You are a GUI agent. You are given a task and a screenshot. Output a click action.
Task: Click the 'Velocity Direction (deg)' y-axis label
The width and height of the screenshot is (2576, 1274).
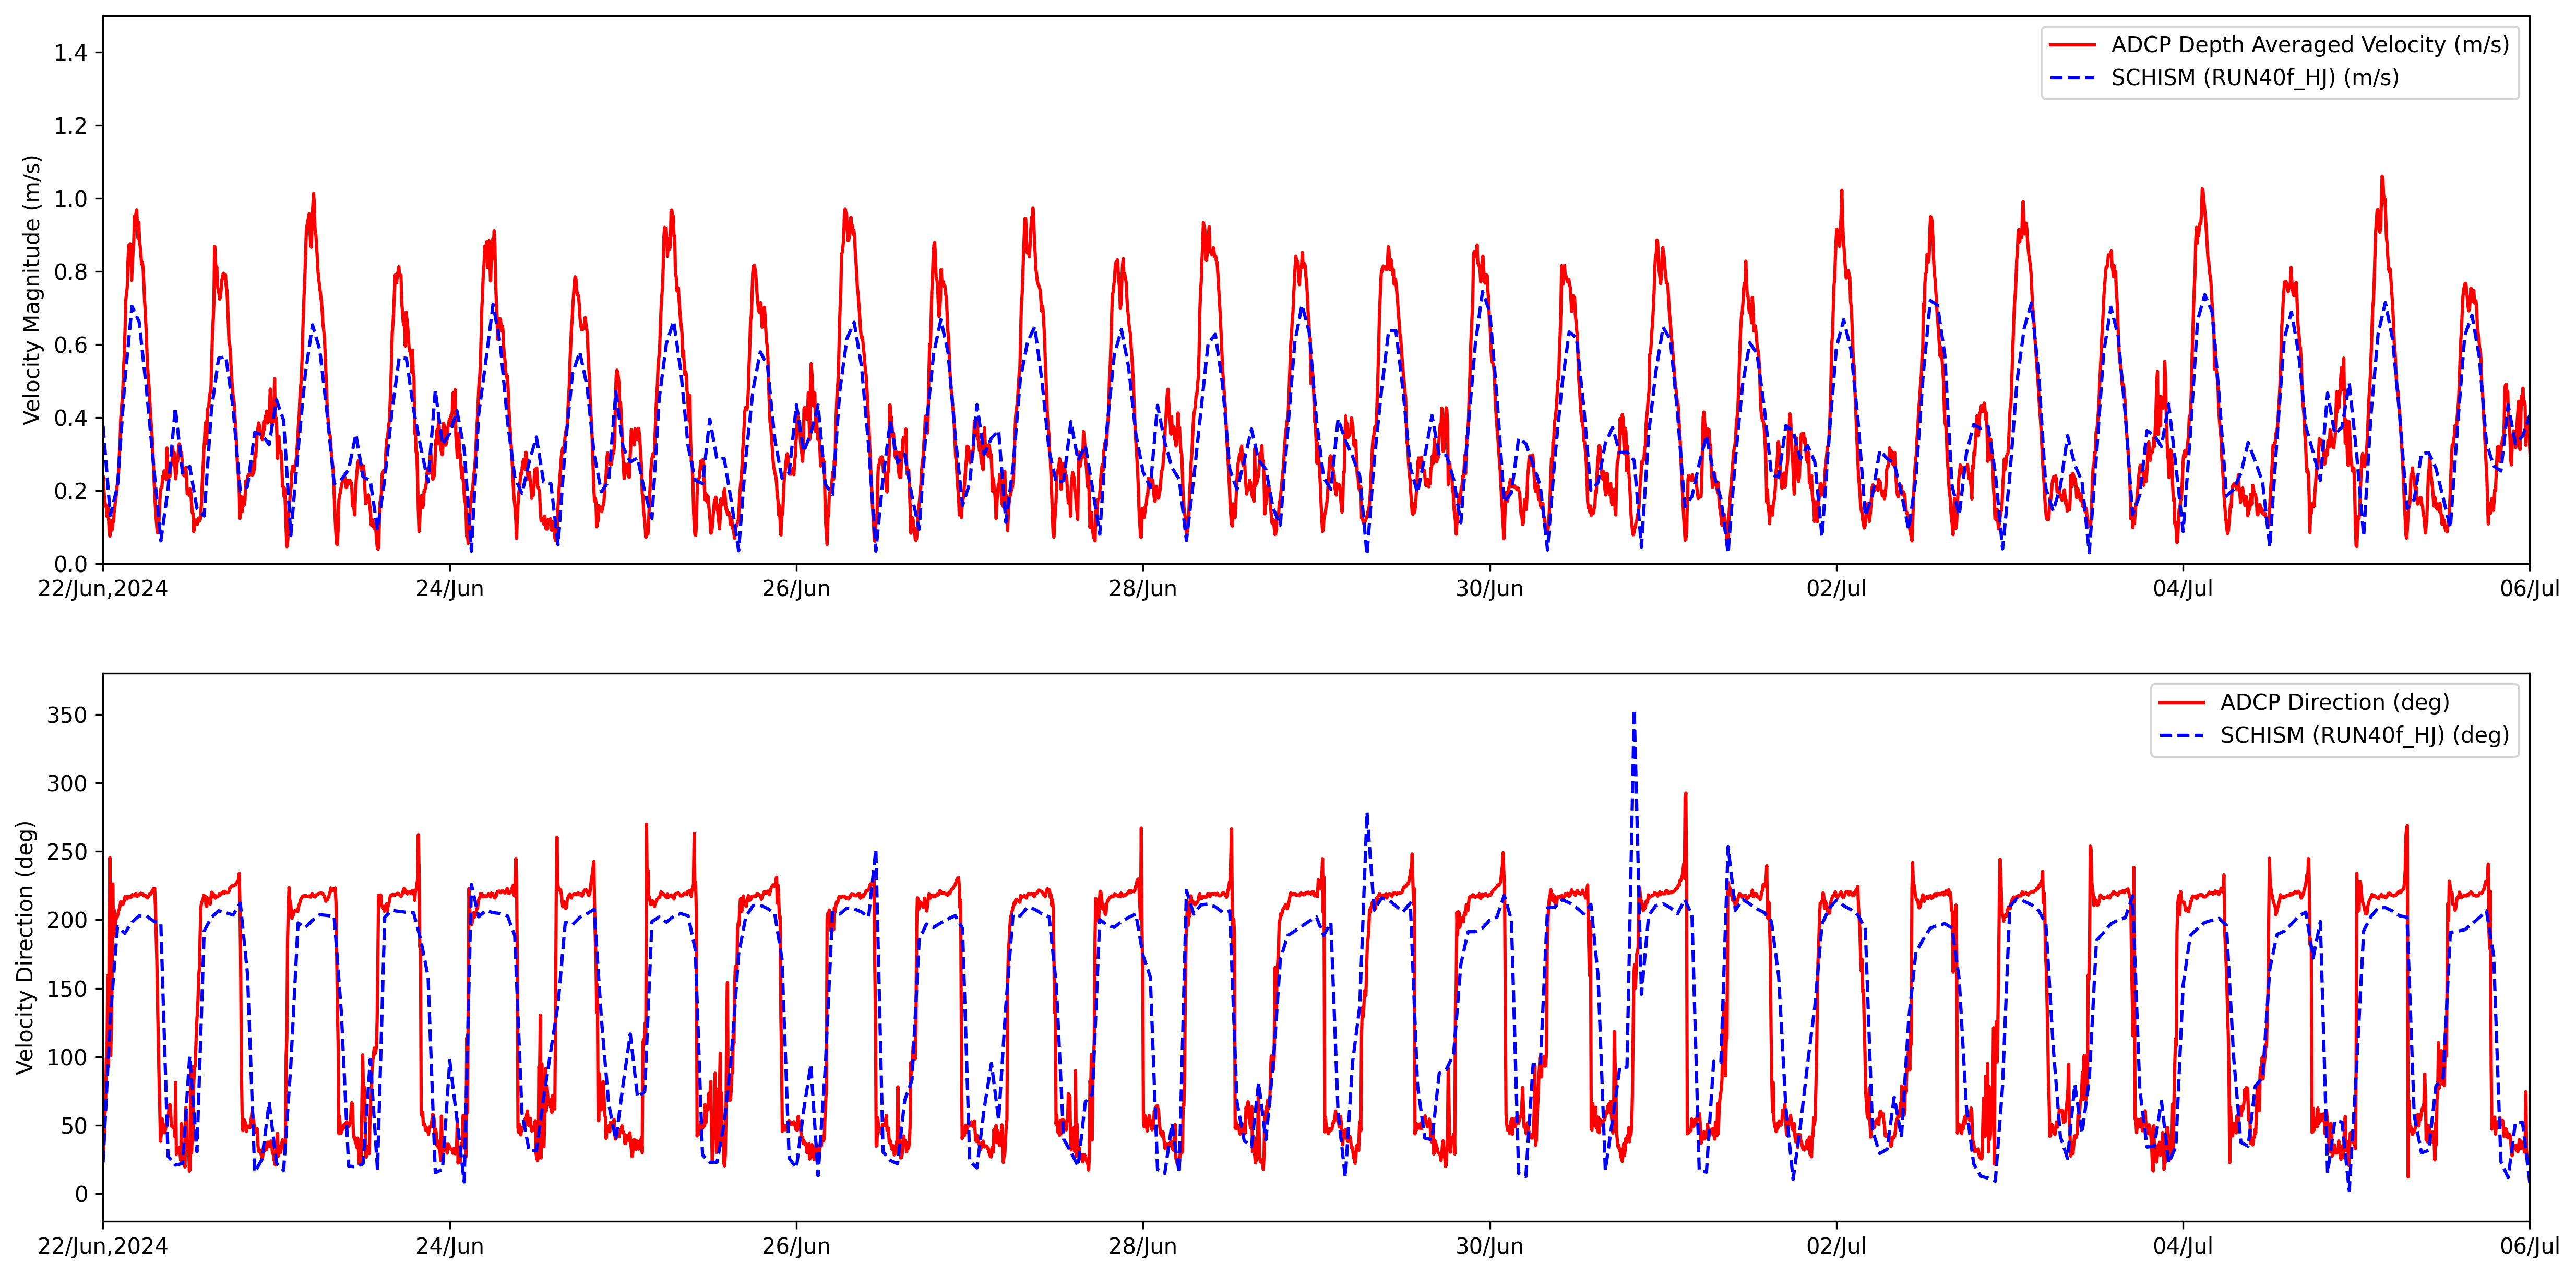tap(25, 947)
